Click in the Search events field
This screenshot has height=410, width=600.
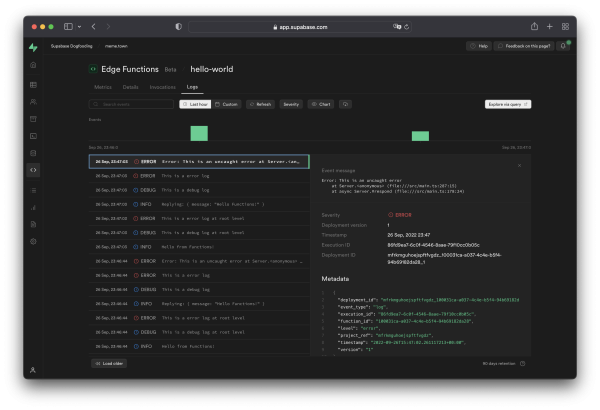[130, 104]
